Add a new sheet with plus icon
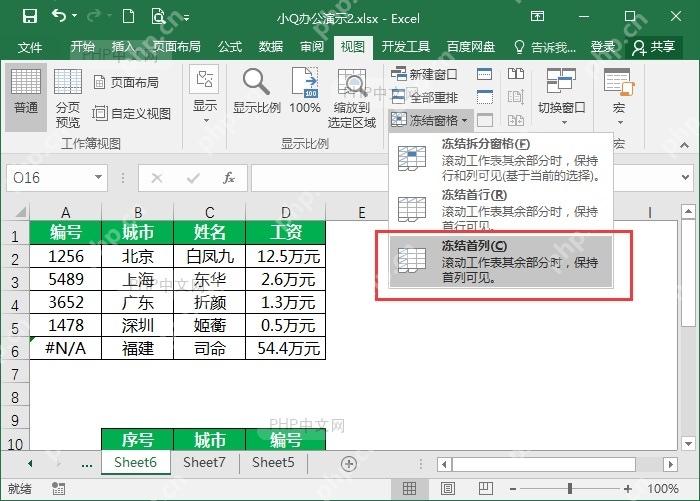The width and height of the screenshot is (700, 501). pos(349,464)
